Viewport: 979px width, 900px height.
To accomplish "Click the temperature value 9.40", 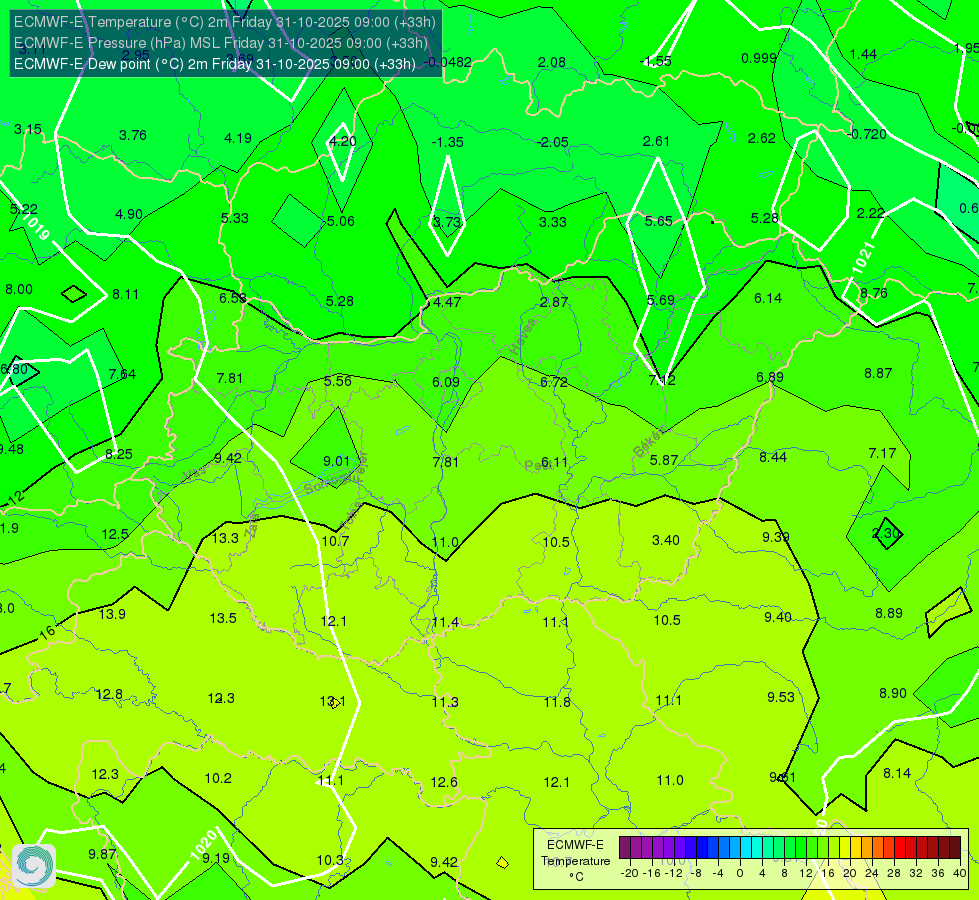I will [778, 618].
